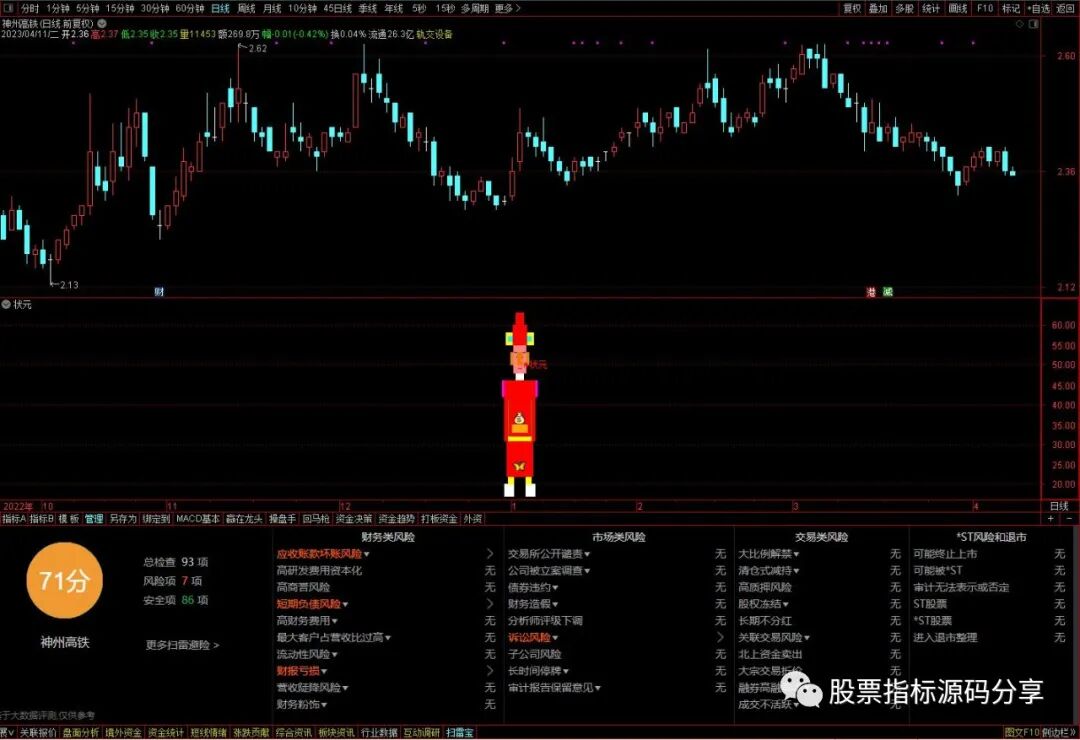Add stock via +自选 button
Viewport: 1080px width, 740px height.
(x=1039, y=8)
